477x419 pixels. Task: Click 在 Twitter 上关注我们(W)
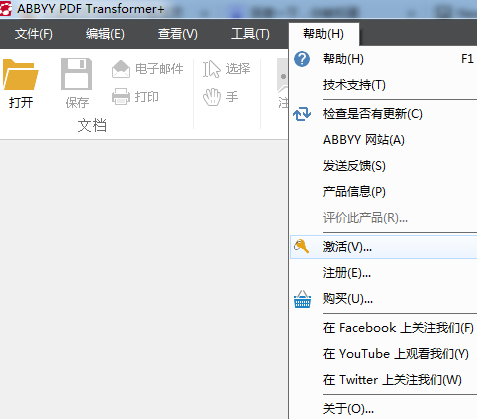[x=383, y=380]
